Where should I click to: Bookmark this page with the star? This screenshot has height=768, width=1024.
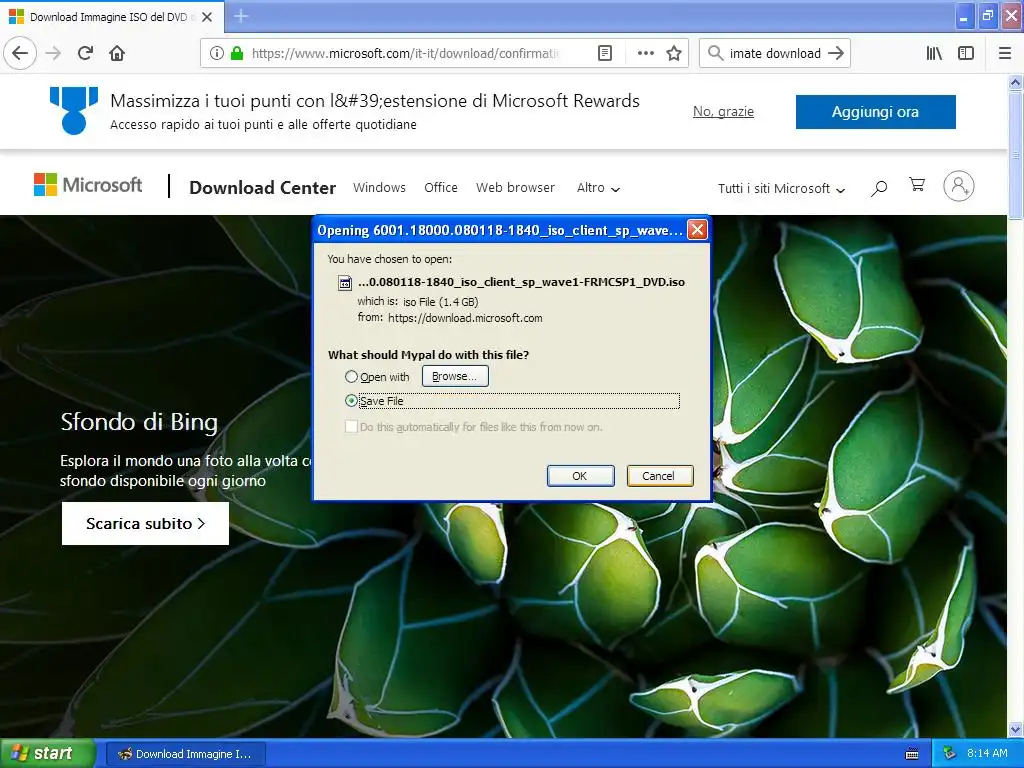[674, 53]
